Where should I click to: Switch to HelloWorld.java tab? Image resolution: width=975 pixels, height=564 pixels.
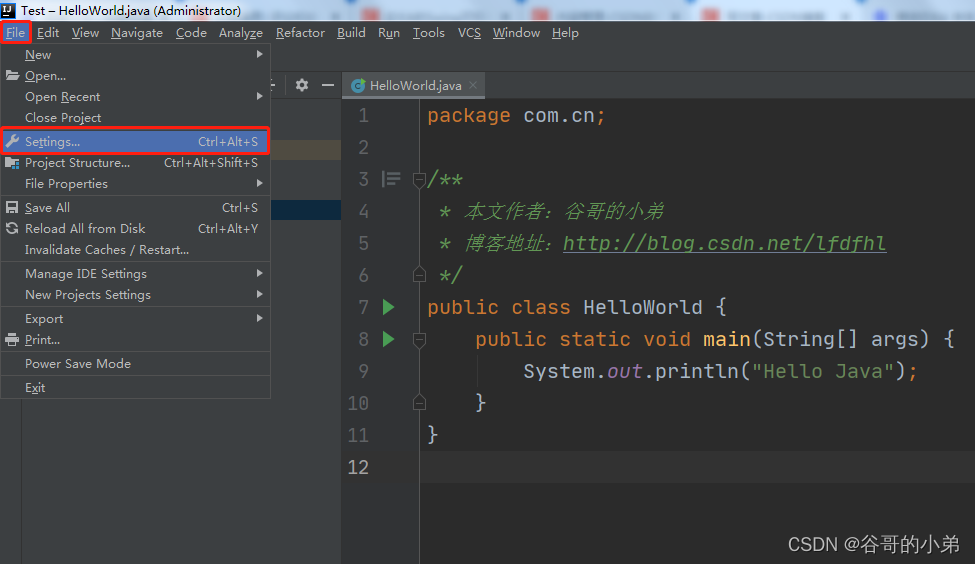click(x=414, y=86)
